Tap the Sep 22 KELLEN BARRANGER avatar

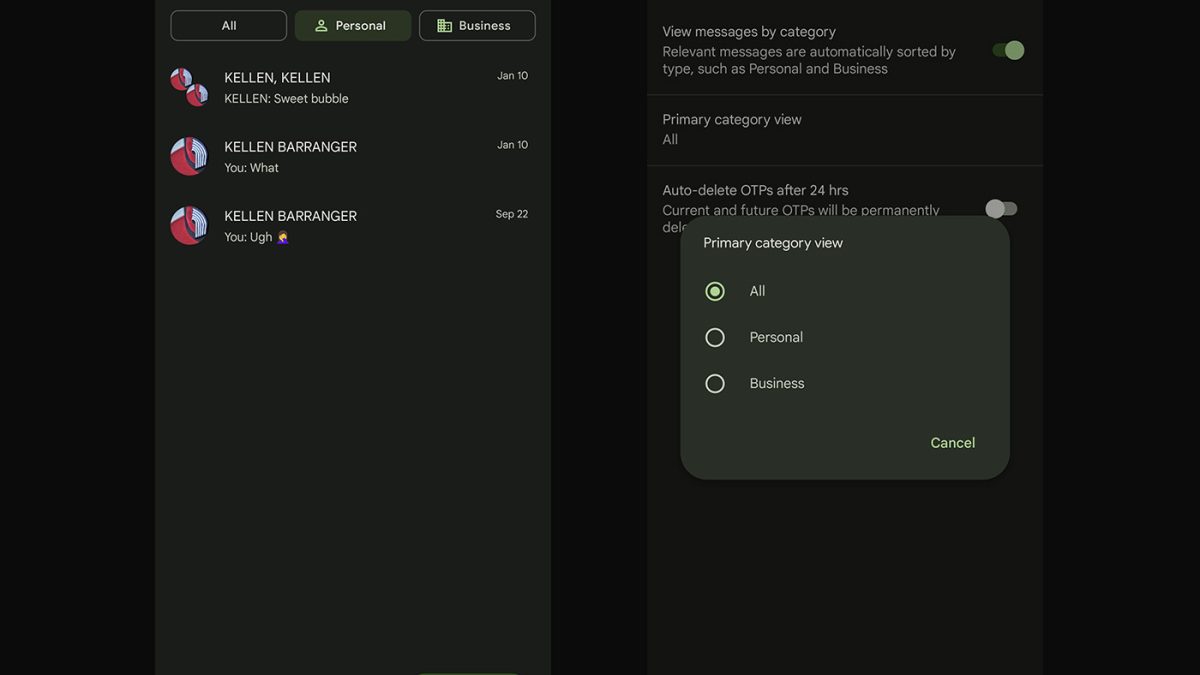(189, 226)
